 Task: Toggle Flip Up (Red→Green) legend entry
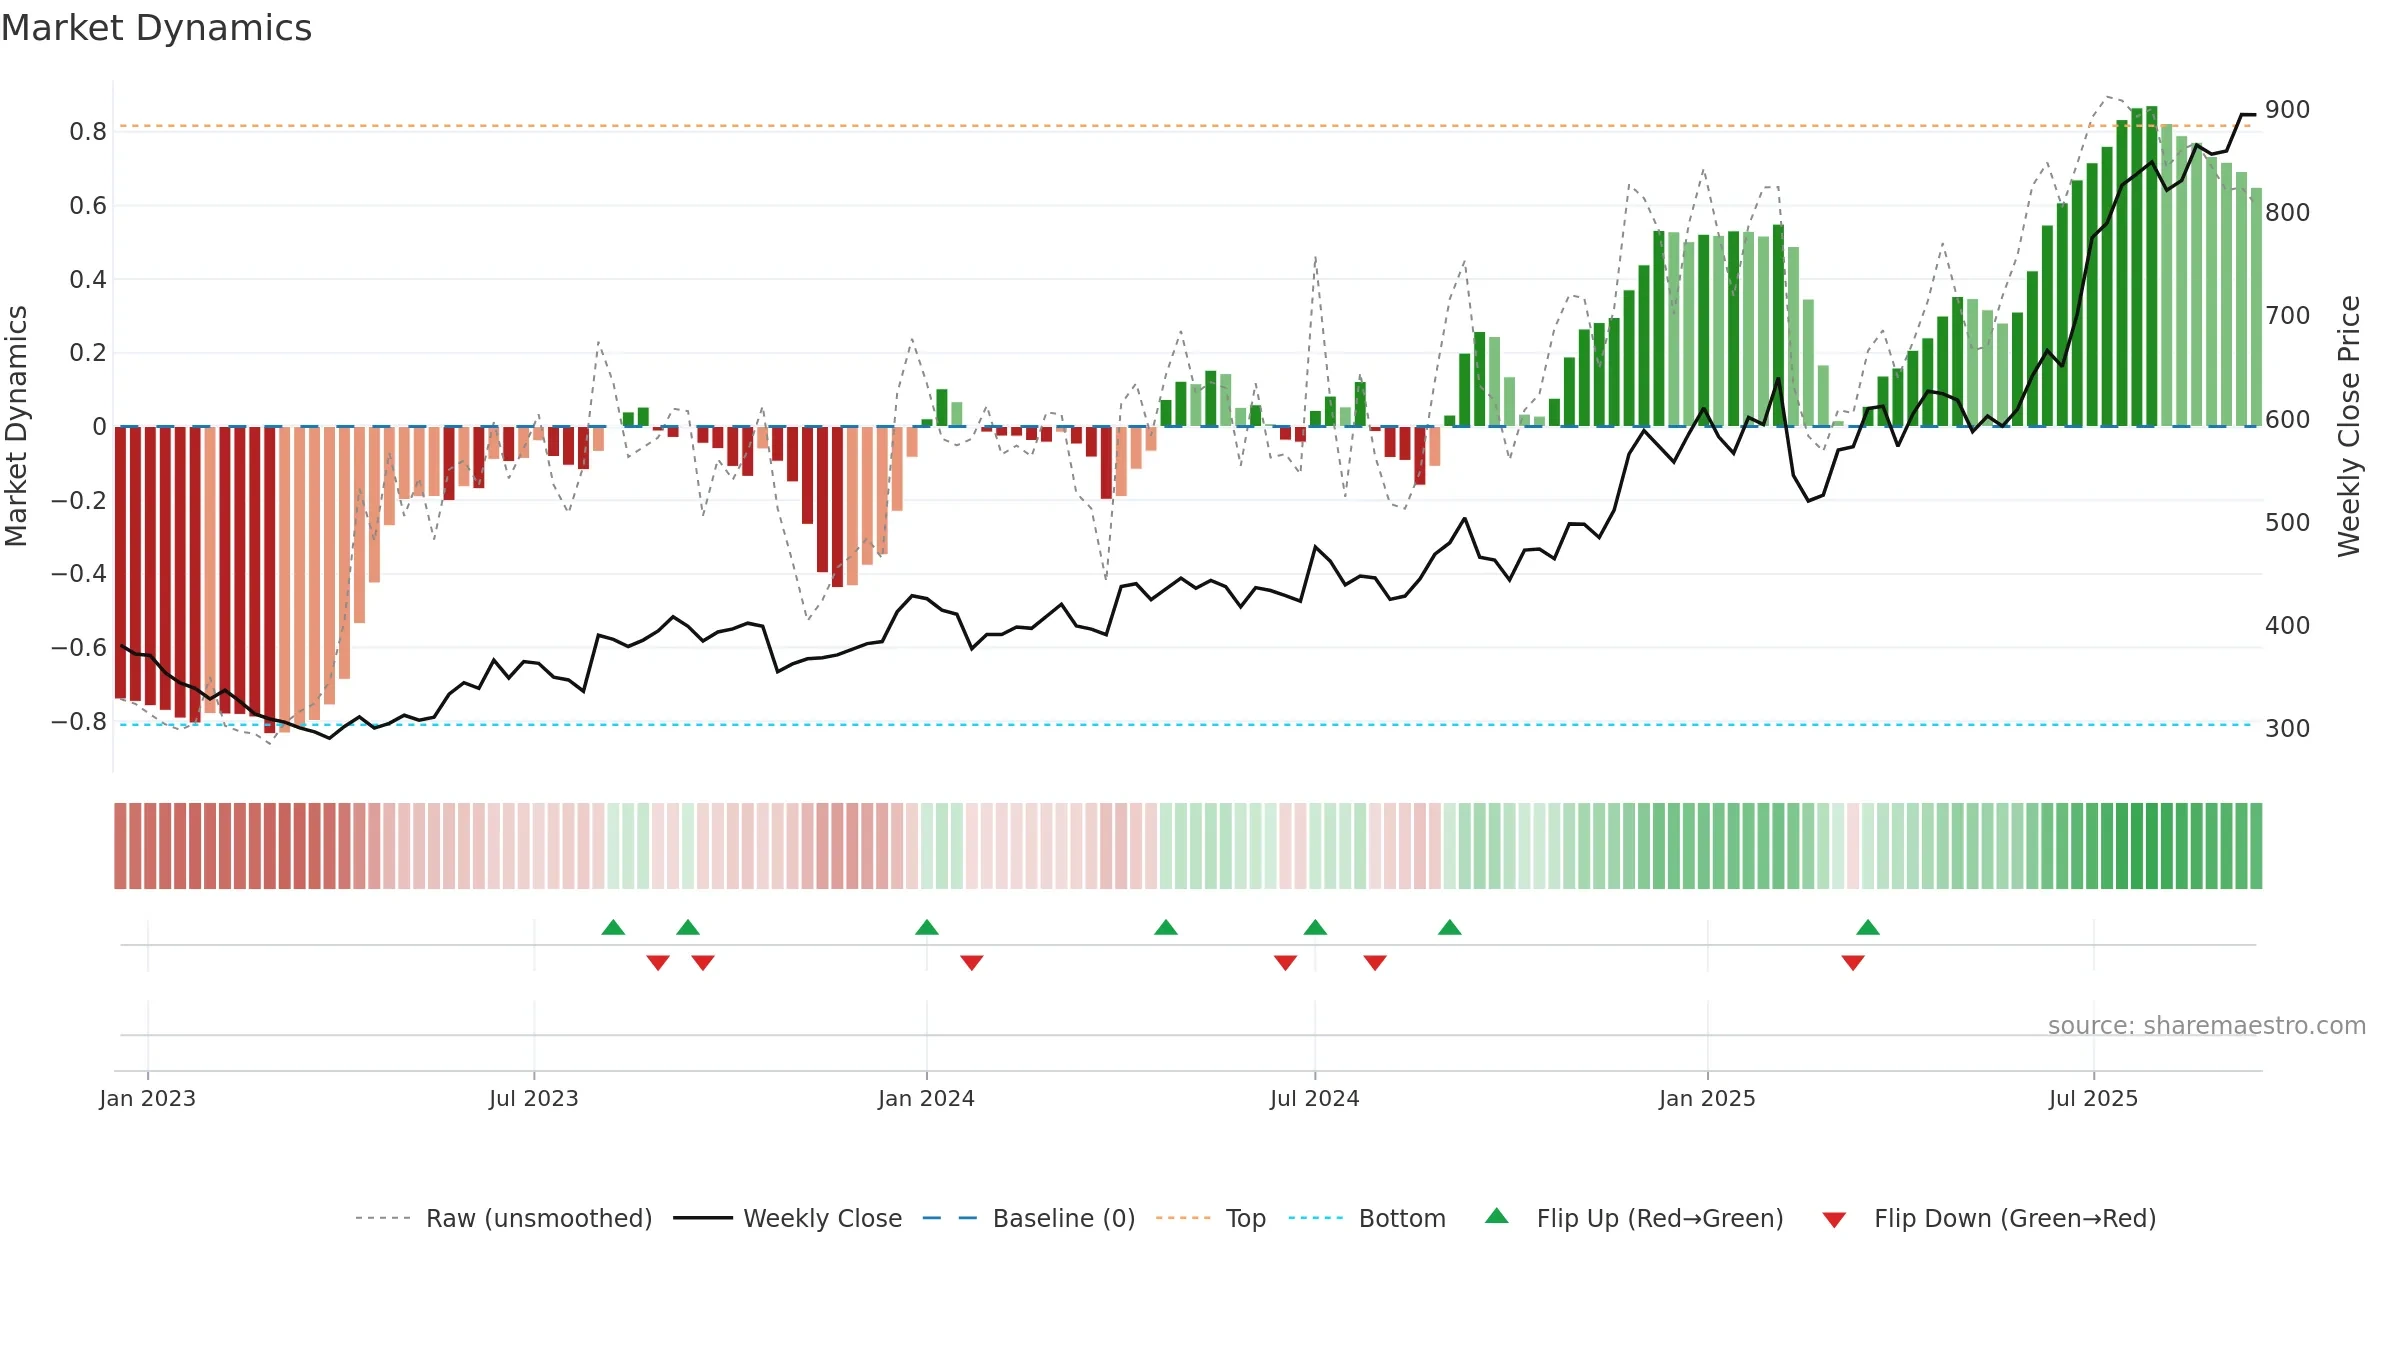click(1634, 1218)
